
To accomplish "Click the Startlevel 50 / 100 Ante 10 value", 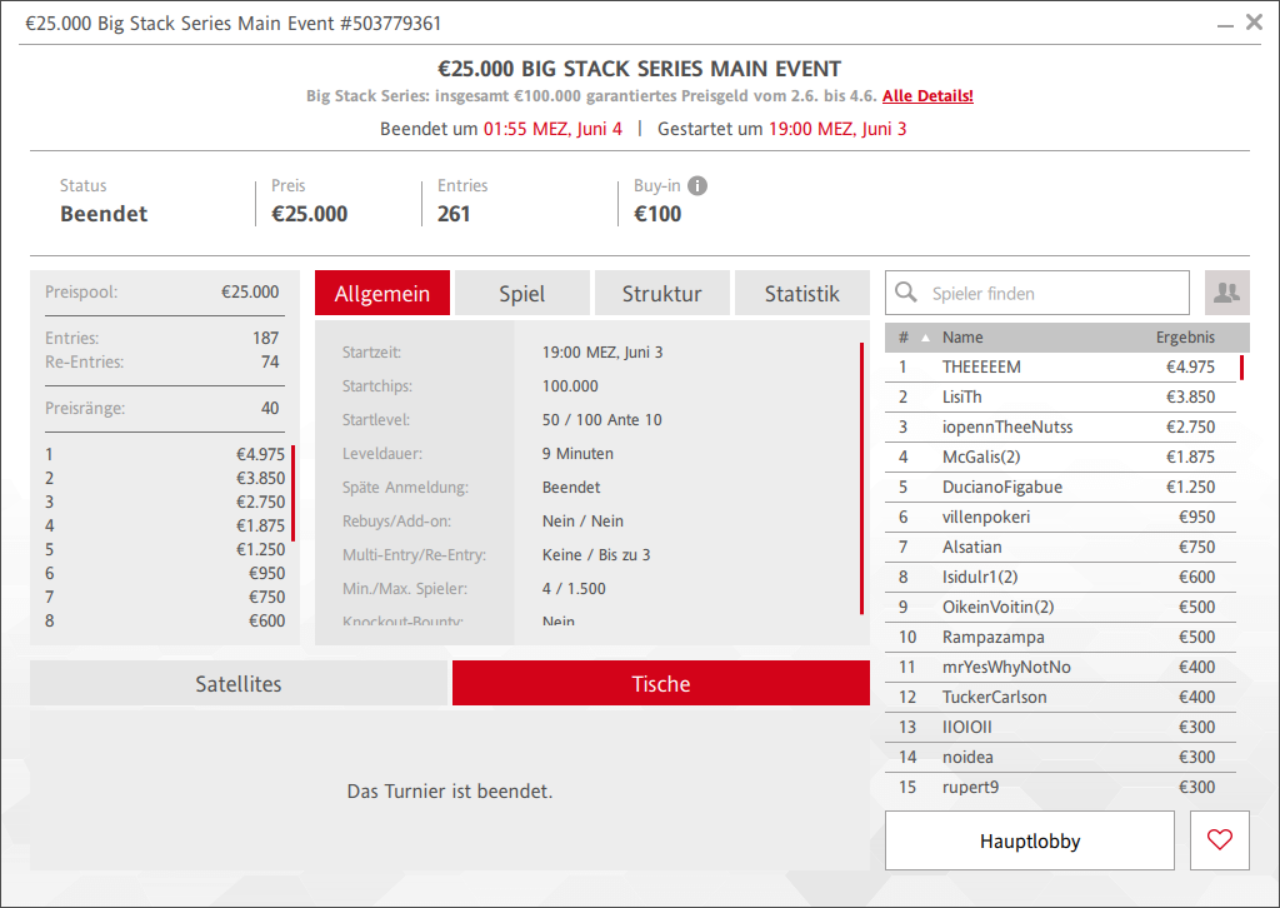I will (x=602, y=420).
